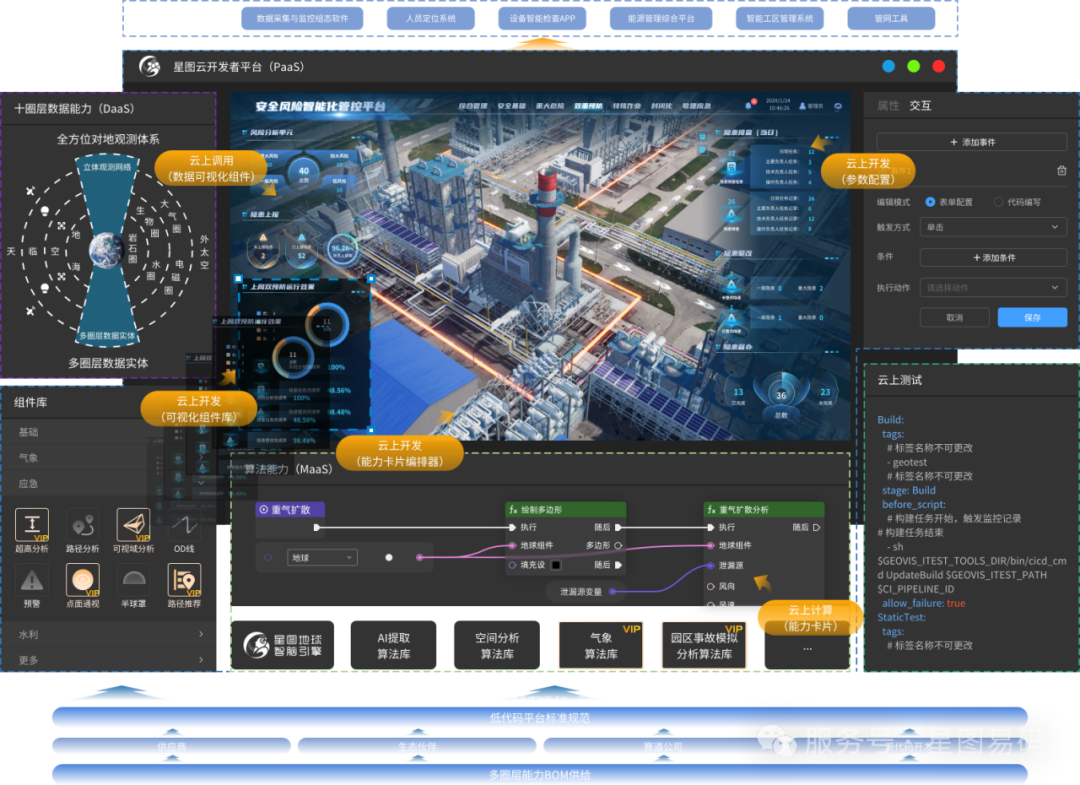
Task: Click the 星图云 logo in PaaS title bar
Action: (149, 67)
